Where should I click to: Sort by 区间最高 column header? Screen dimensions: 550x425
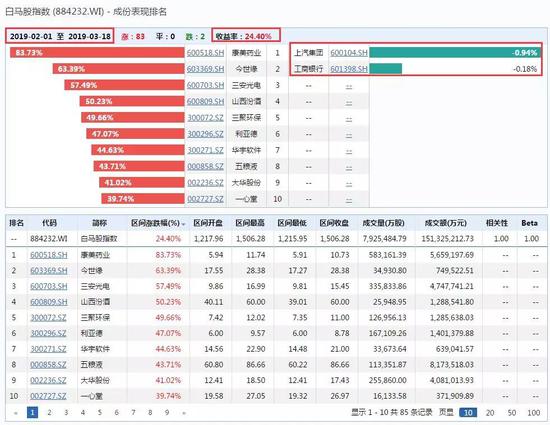click(x=250, y=223)
